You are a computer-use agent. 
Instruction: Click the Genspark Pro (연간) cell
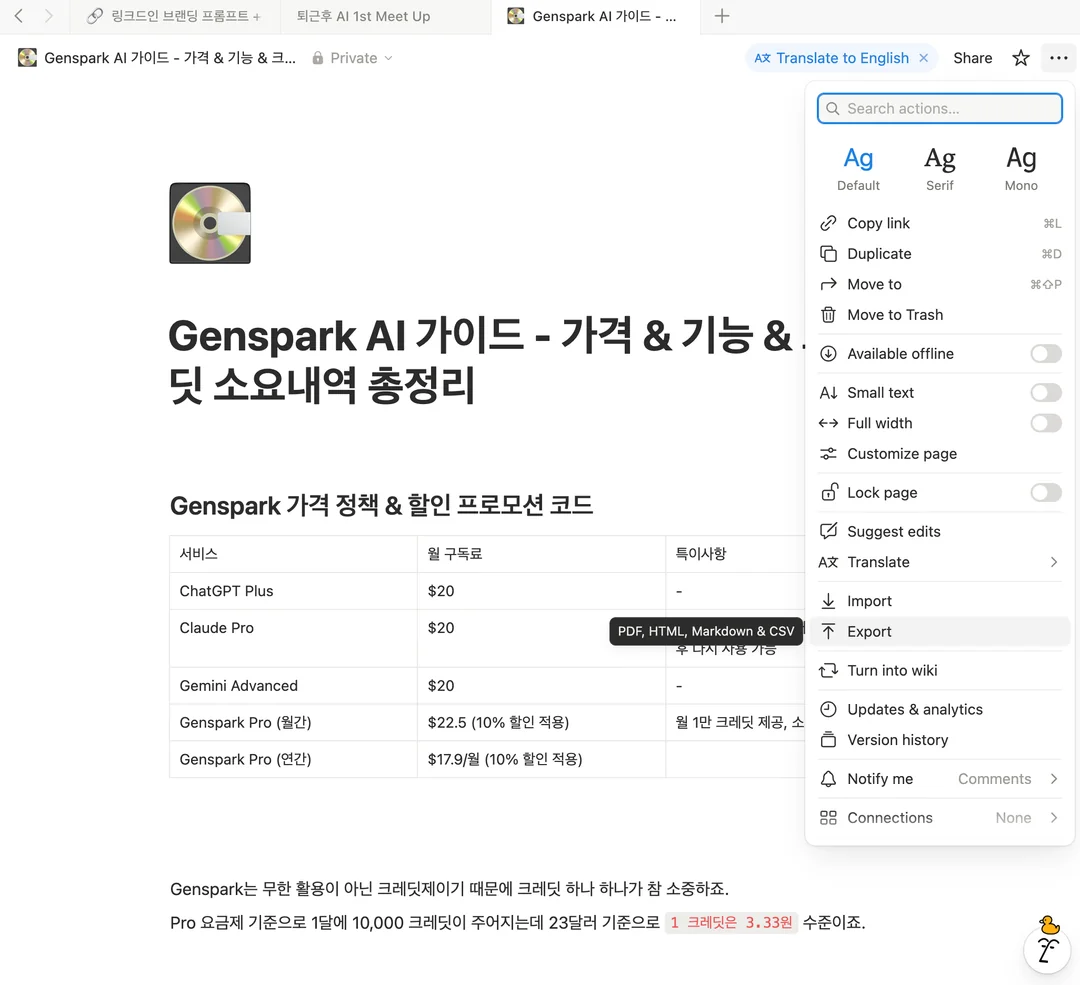pyautogui.click(x=293, y=759)
